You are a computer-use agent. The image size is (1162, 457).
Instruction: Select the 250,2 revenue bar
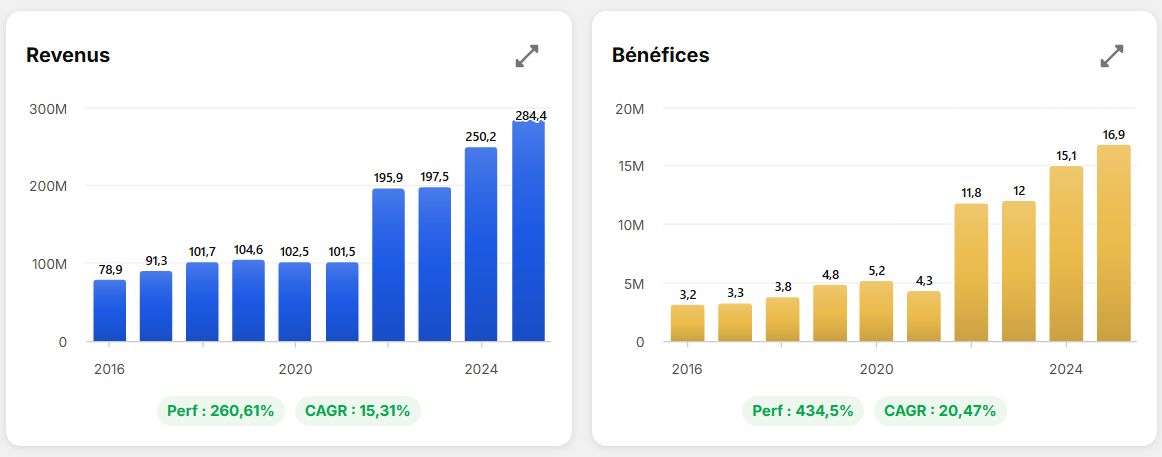click(481, 244)
